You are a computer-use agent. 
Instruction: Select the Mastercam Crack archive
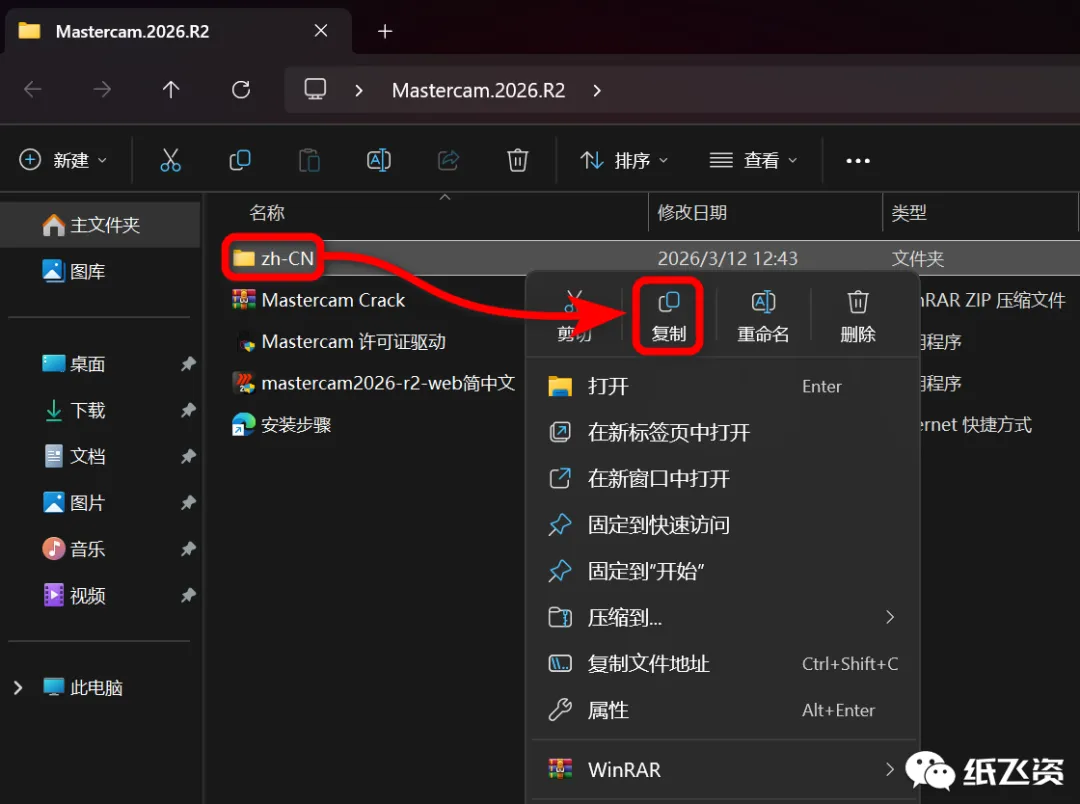(319, 300)
